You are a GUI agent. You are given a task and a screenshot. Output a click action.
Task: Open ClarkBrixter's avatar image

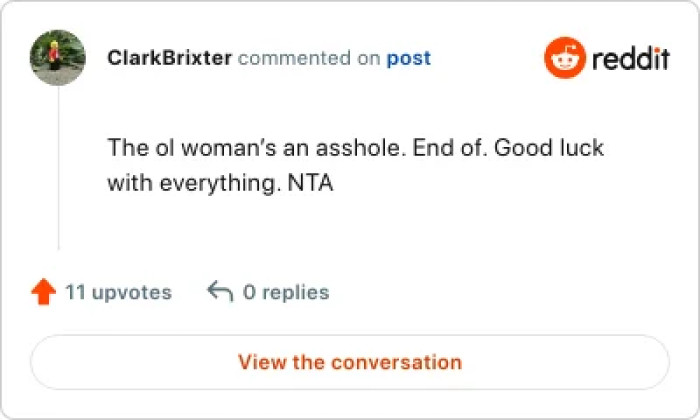coord(57,58)
